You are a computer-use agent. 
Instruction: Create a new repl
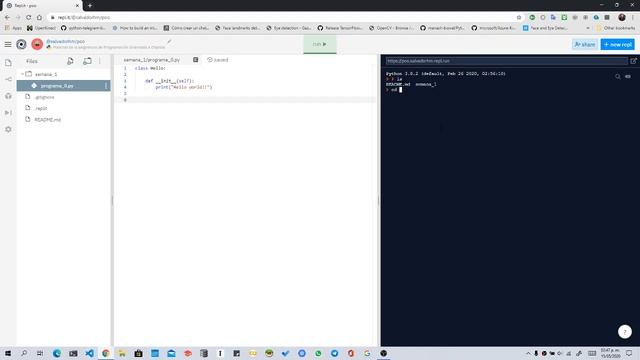[x=618, y=44]
